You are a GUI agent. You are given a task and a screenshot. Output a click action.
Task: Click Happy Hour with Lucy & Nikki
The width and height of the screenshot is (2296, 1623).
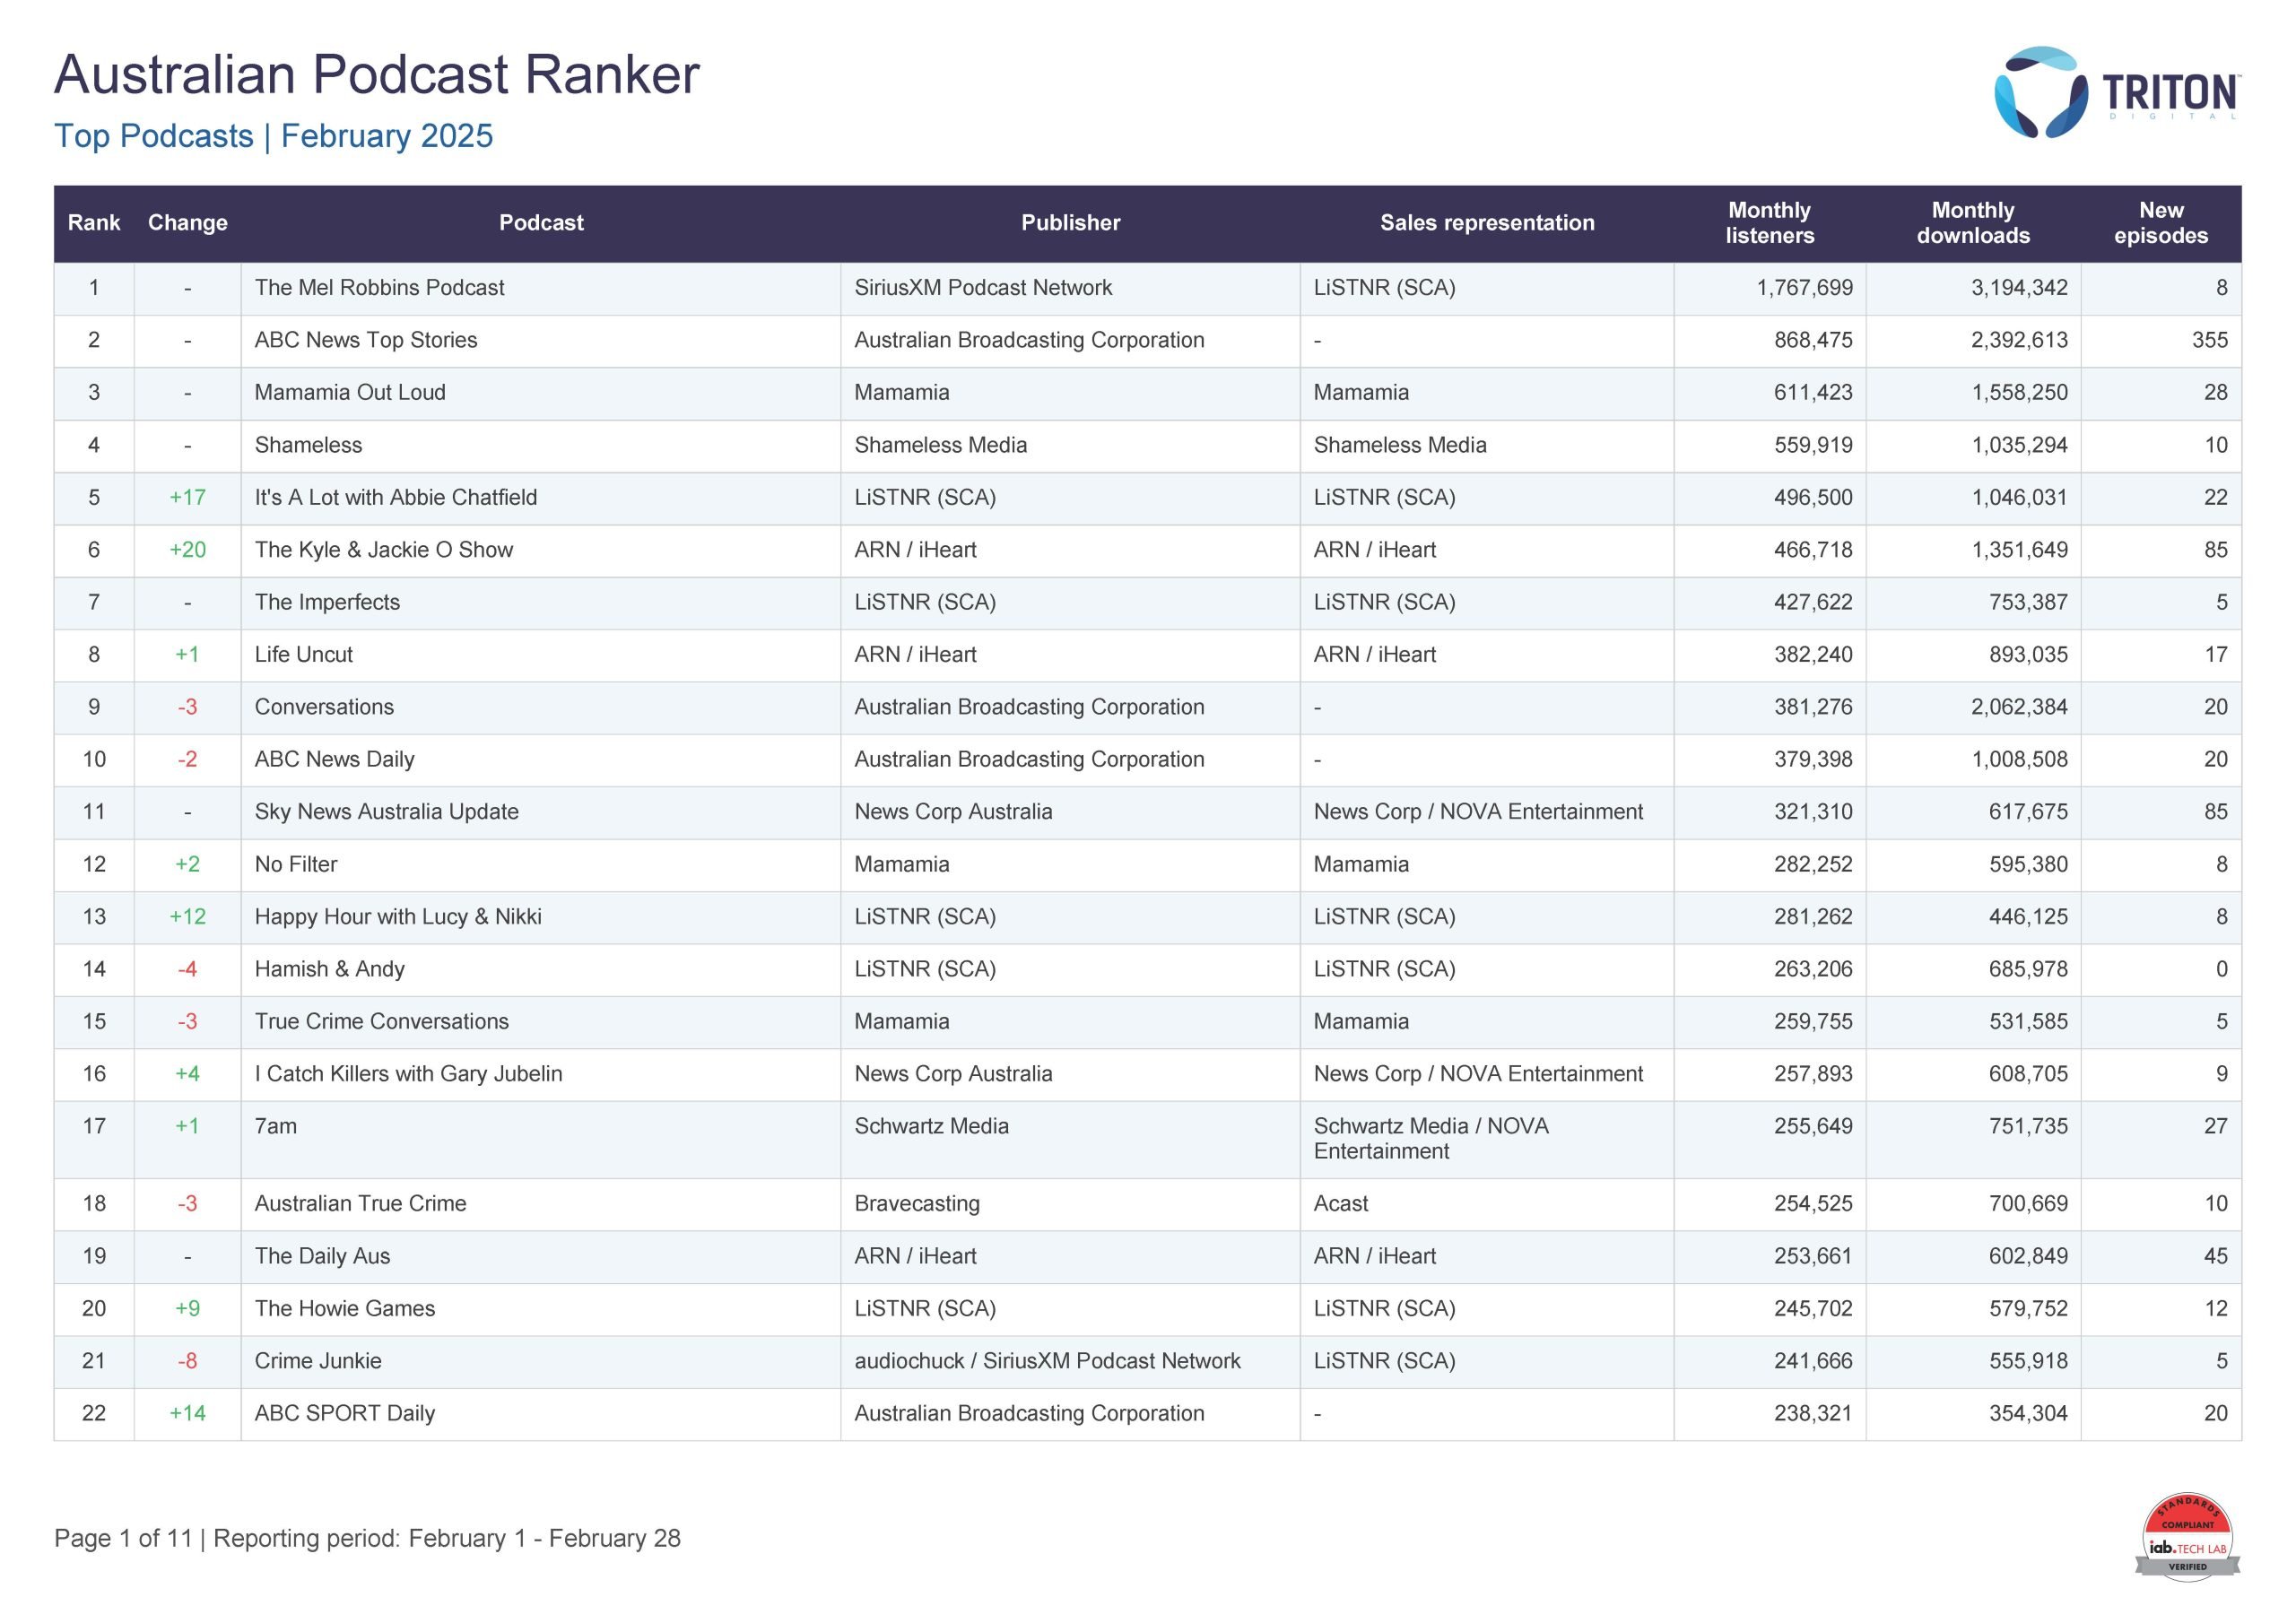tap(398, 917)
